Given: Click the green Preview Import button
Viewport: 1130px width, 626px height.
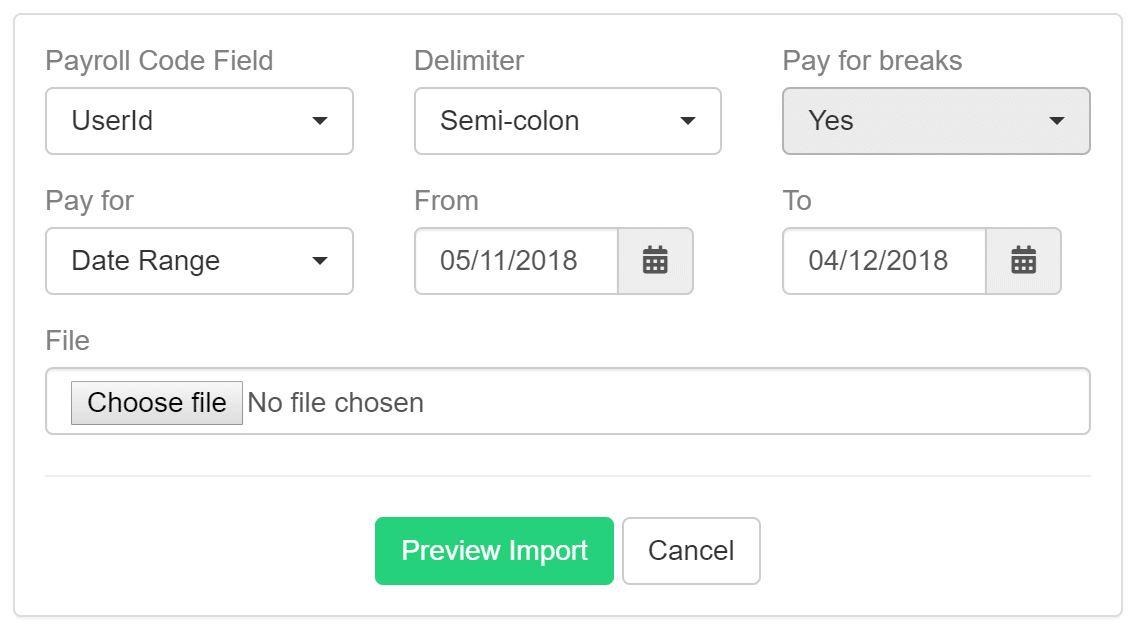Looking at the screenshot, I should coord(494,550).
